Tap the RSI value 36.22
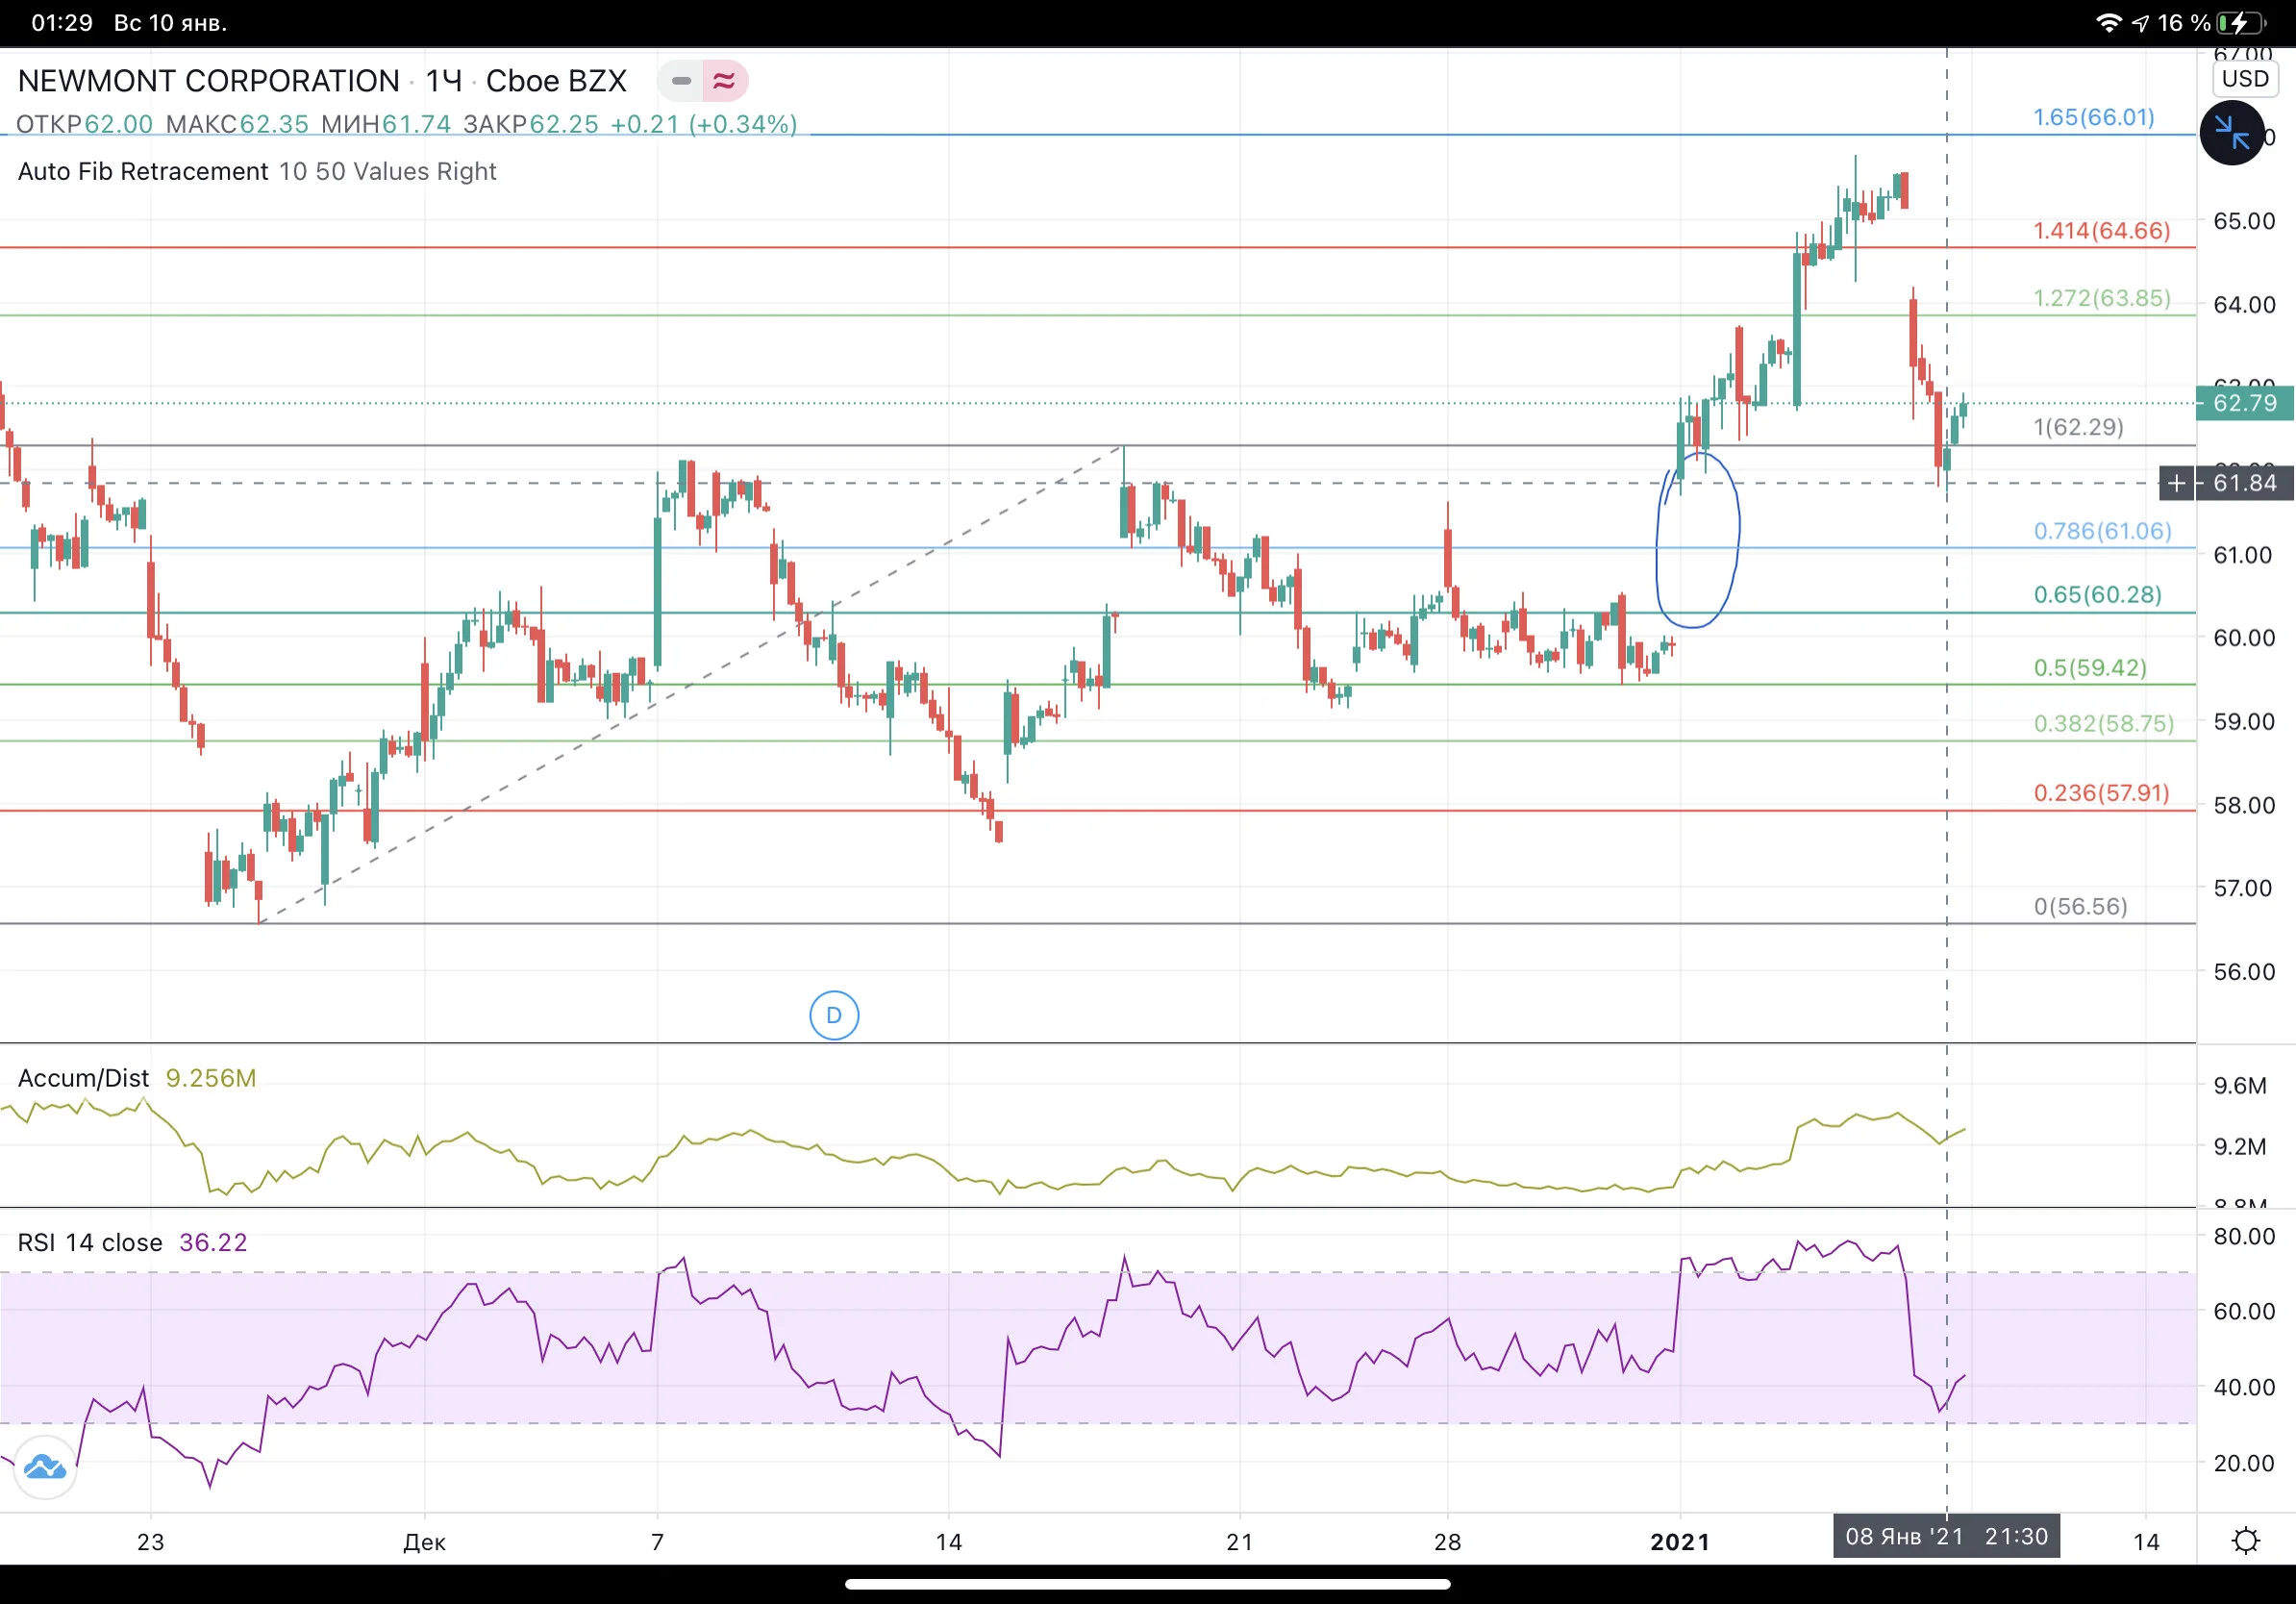2296x1604 pixels. [x=213, y=1242]
